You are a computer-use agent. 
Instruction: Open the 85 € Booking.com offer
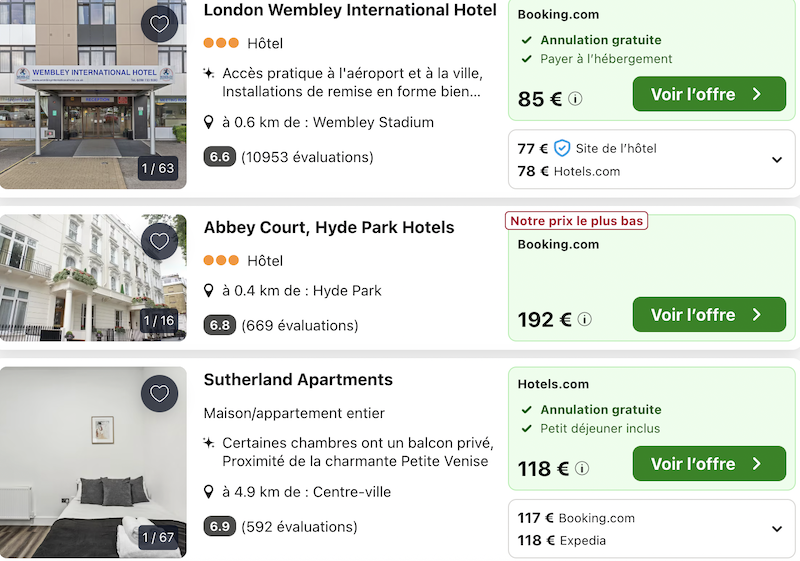pos(708,95)
